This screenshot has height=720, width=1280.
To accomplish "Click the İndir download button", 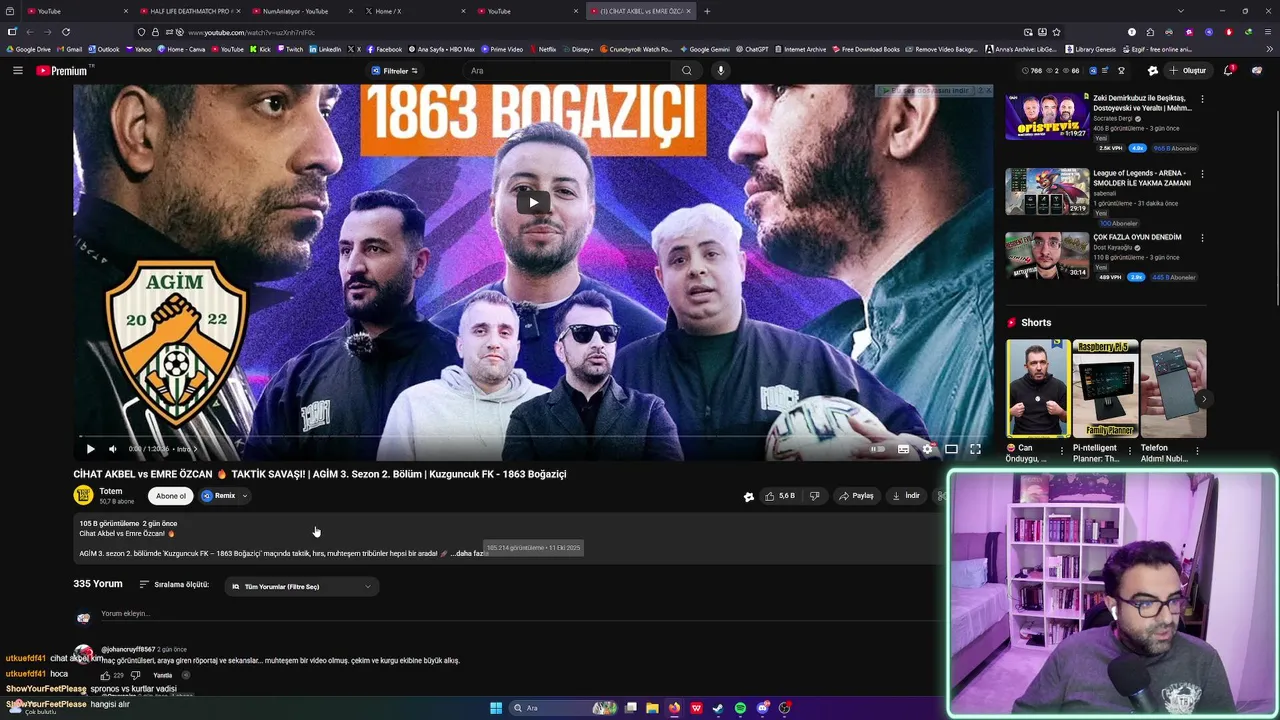I will [x=906, y=496].
